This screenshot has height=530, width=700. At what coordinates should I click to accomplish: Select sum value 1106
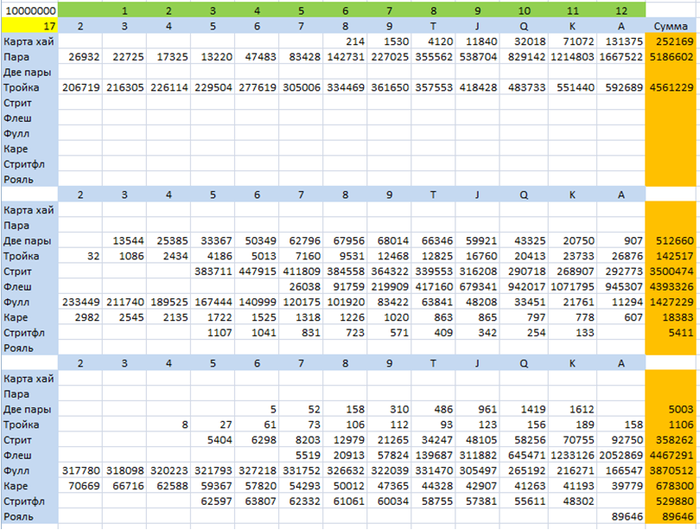click(x=671, y=425)
